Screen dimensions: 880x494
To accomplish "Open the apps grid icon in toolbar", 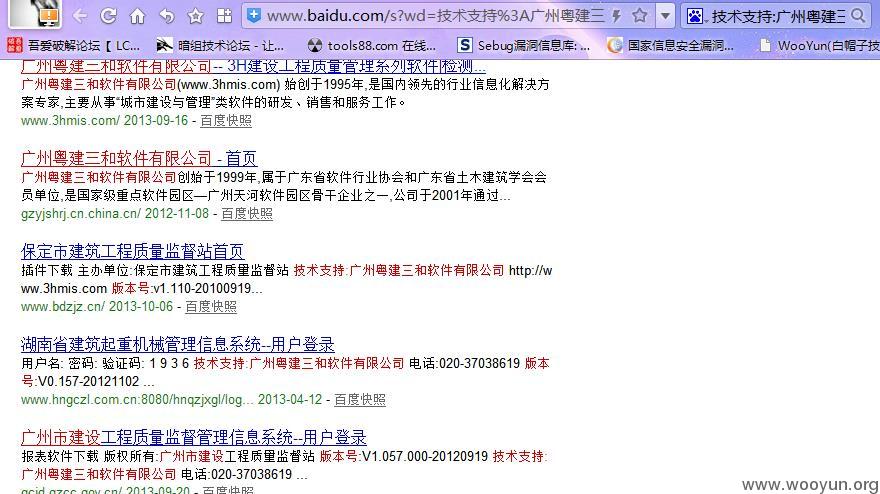I will (224, 16).
